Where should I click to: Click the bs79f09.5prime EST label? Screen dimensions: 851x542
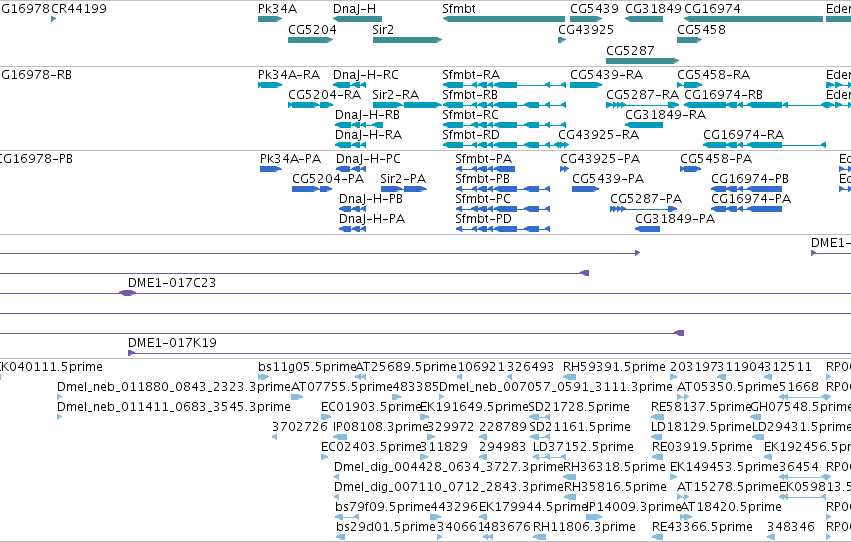(383, 507)
